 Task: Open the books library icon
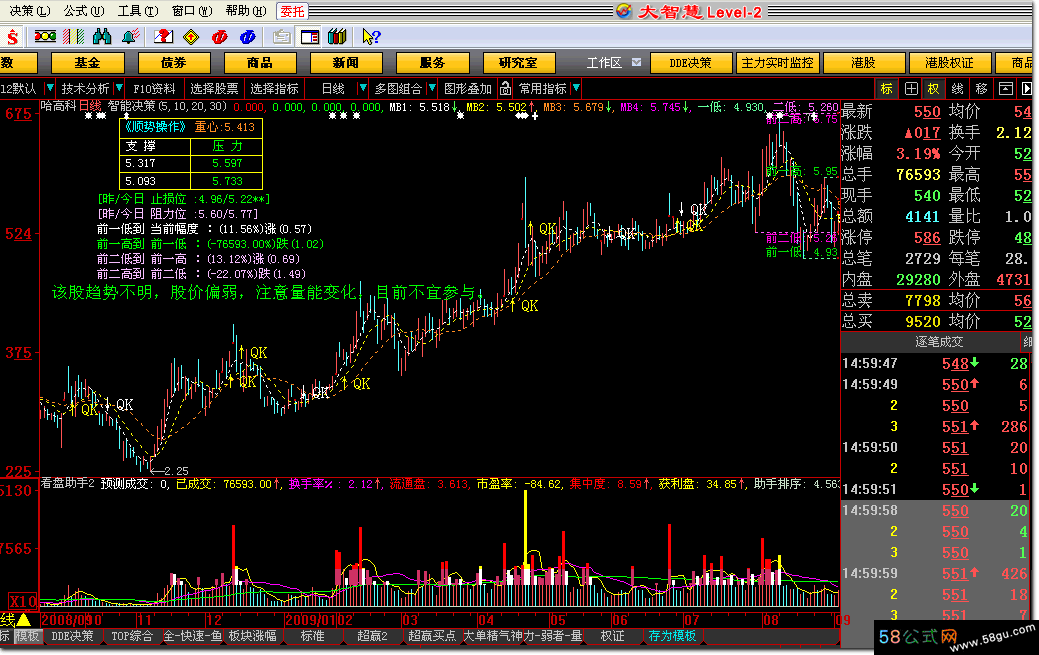click(337, 36)
